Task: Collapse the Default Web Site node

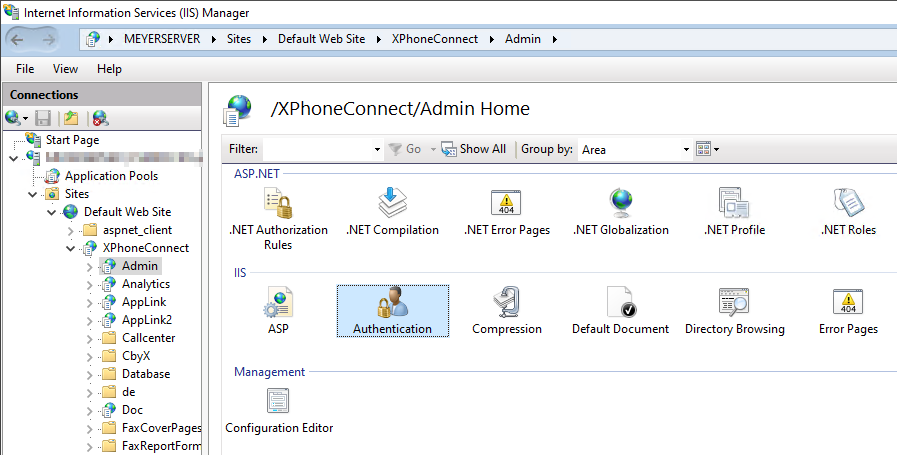Action: click(51, 212)
